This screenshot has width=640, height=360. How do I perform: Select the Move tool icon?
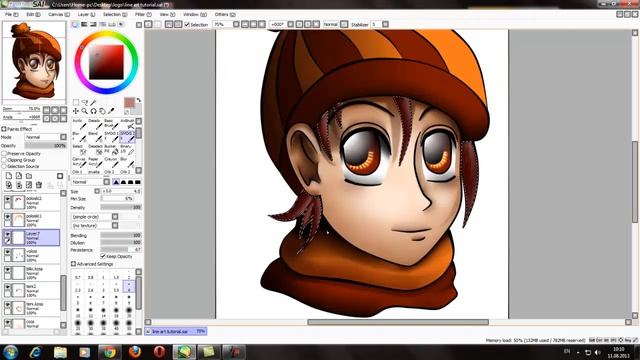click(x=76, y=111)
